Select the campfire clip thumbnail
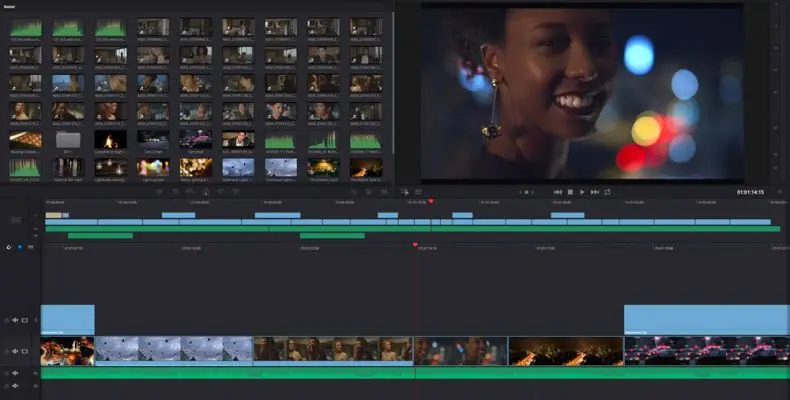The width and height of the screenshot is (790, 400). (111, 140)
